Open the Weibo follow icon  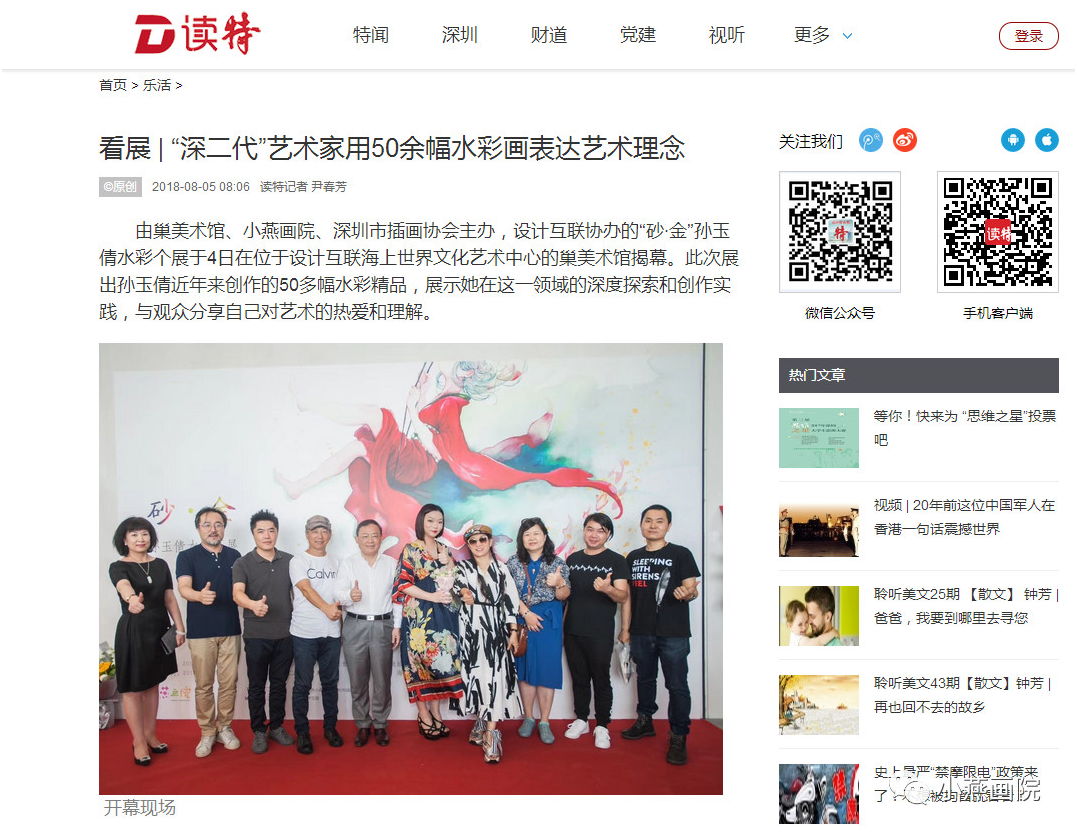[x=905, y=141]
